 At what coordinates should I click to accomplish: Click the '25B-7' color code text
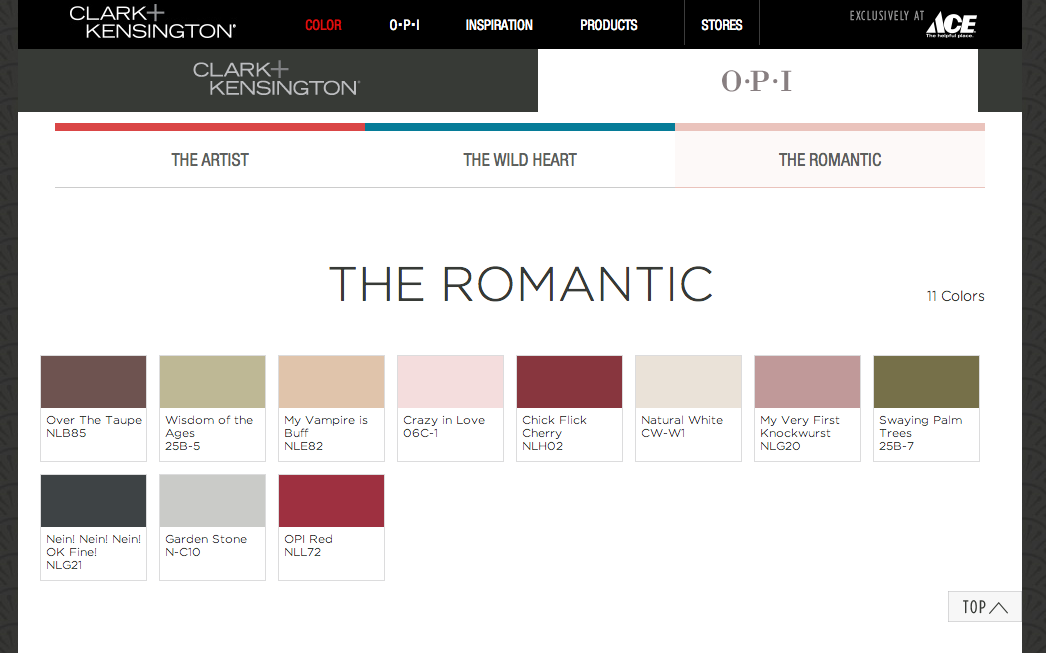896,446
